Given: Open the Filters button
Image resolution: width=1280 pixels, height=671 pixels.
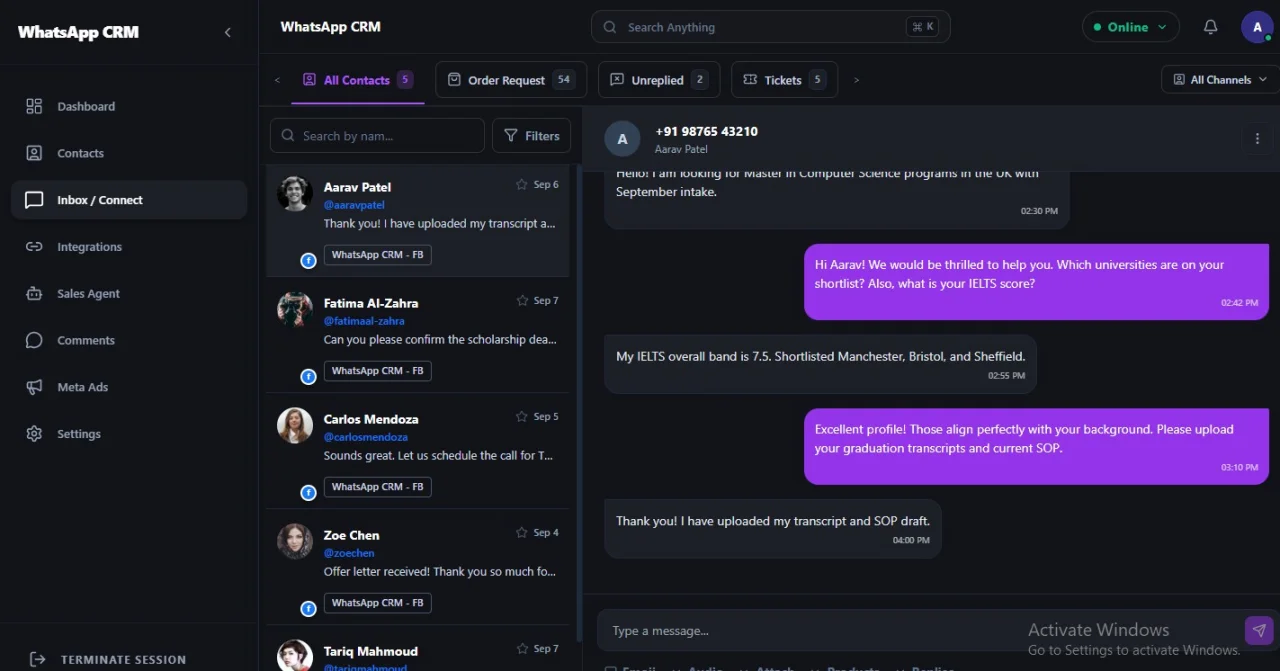Looking at the screenshot, I should pyautogui.click(x=531, y=136).
